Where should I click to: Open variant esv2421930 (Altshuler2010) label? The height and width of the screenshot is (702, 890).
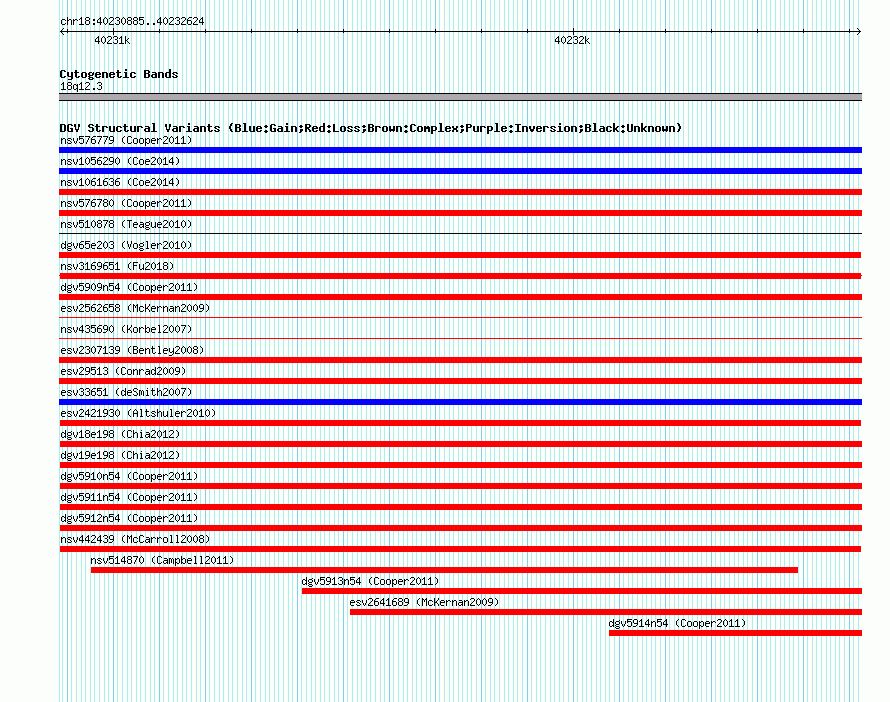(x=138, y=413)
